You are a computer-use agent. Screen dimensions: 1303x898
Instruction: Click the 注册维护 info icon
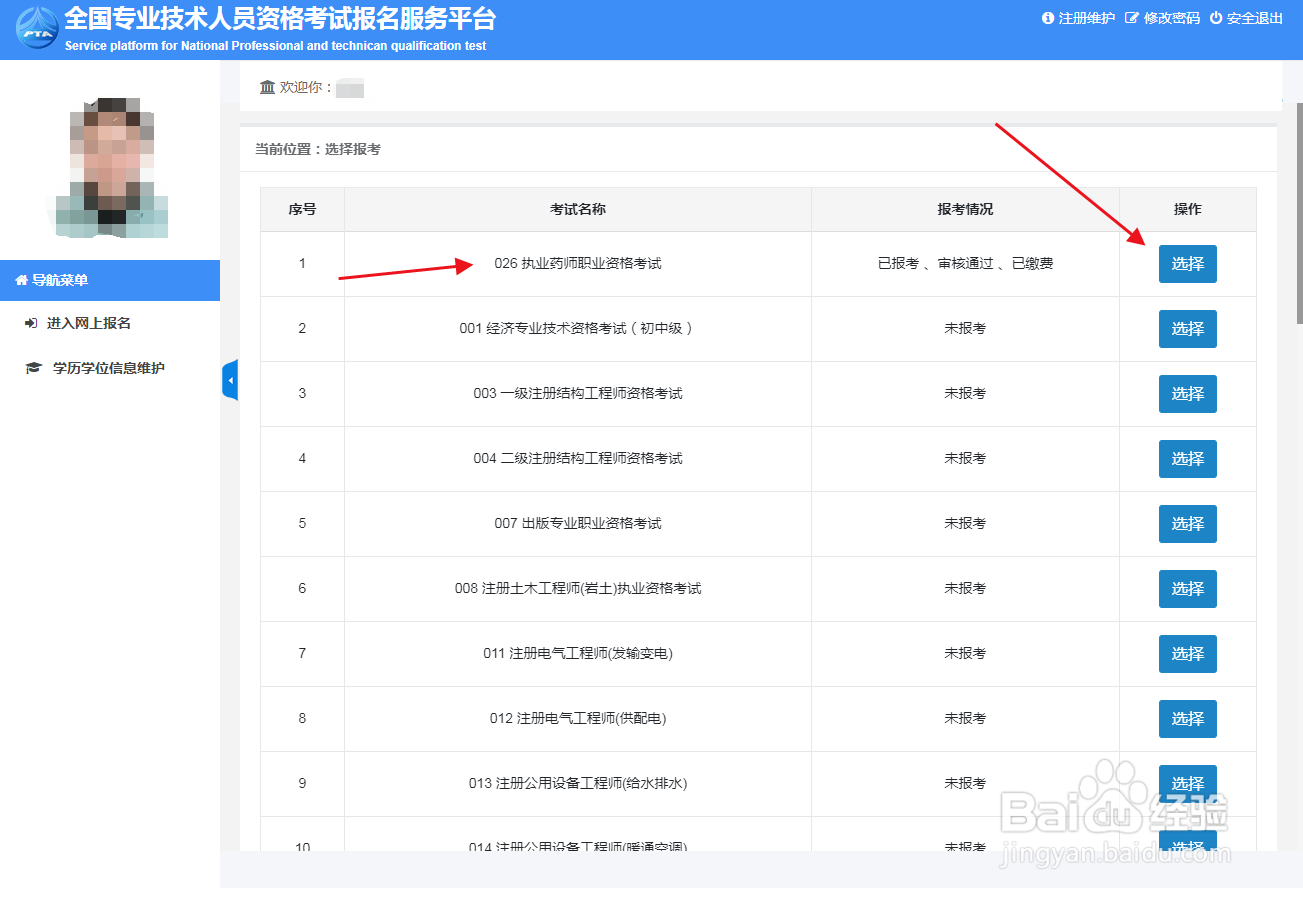(1047, 17)
